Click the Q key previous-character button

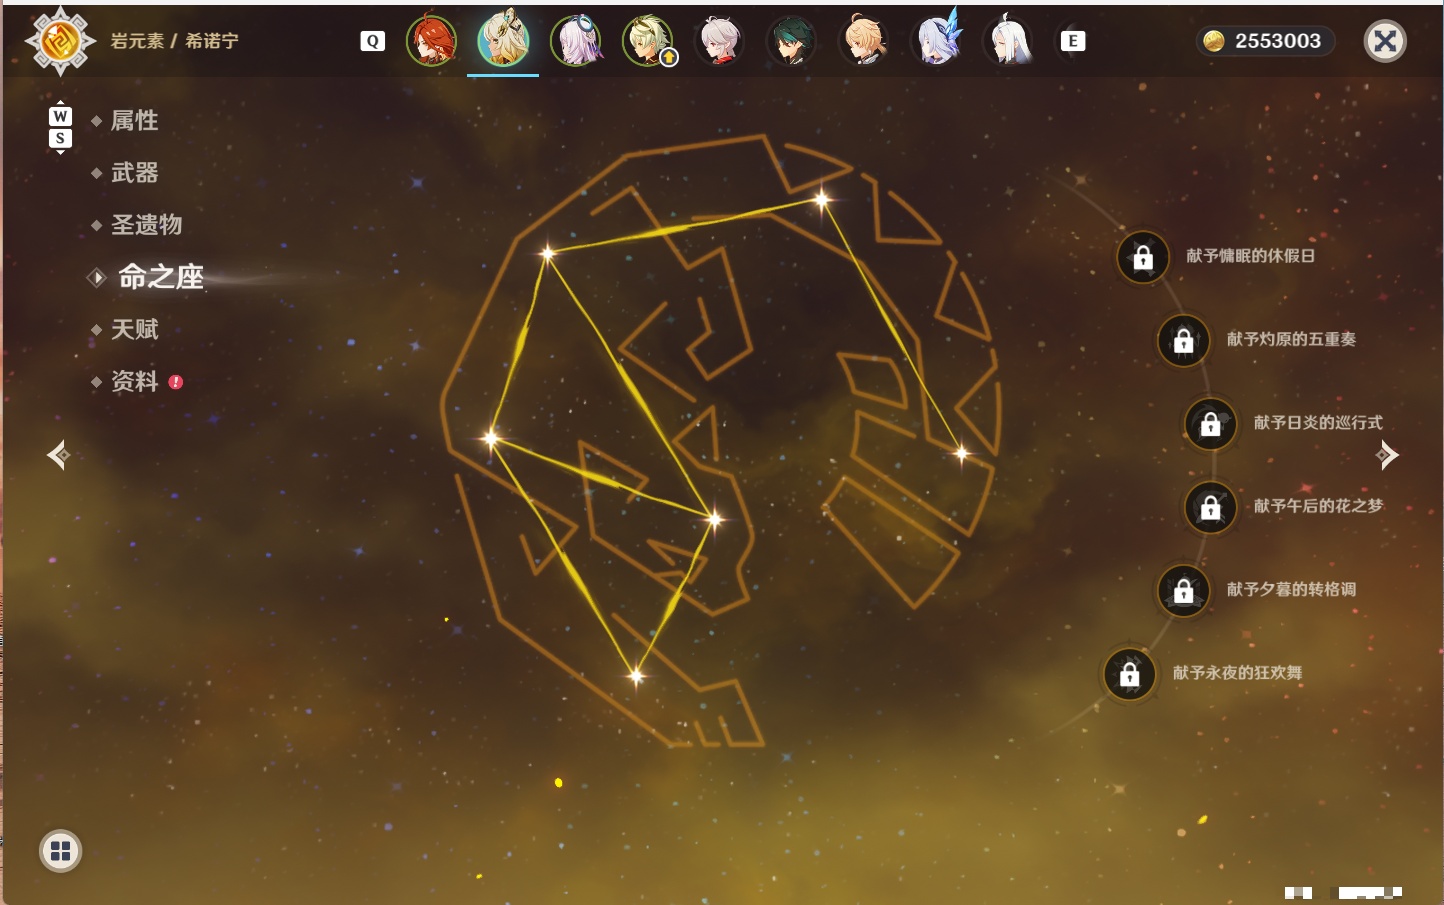(x=372, y=41)
